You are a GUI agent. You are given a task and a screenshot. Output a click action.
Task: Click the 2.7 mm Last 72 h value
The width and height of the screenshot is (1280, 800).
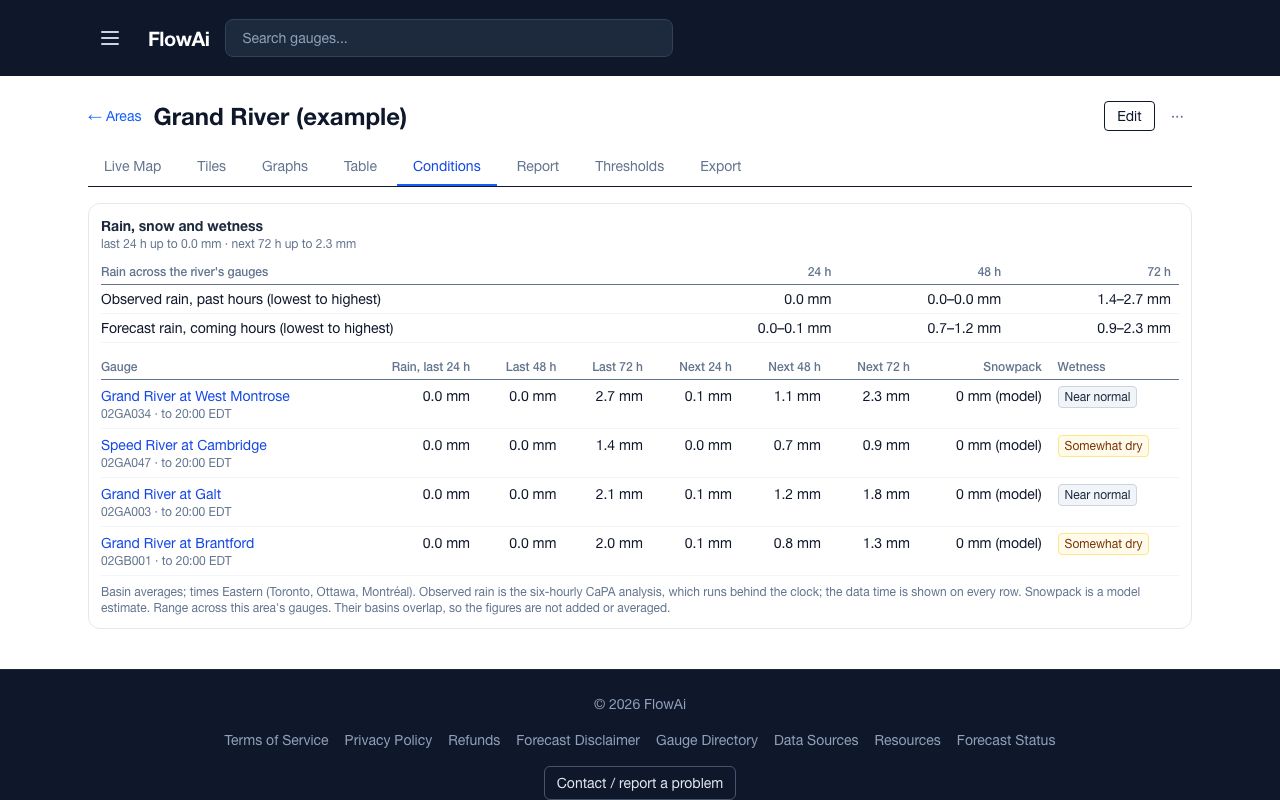(x=619, y=396)
